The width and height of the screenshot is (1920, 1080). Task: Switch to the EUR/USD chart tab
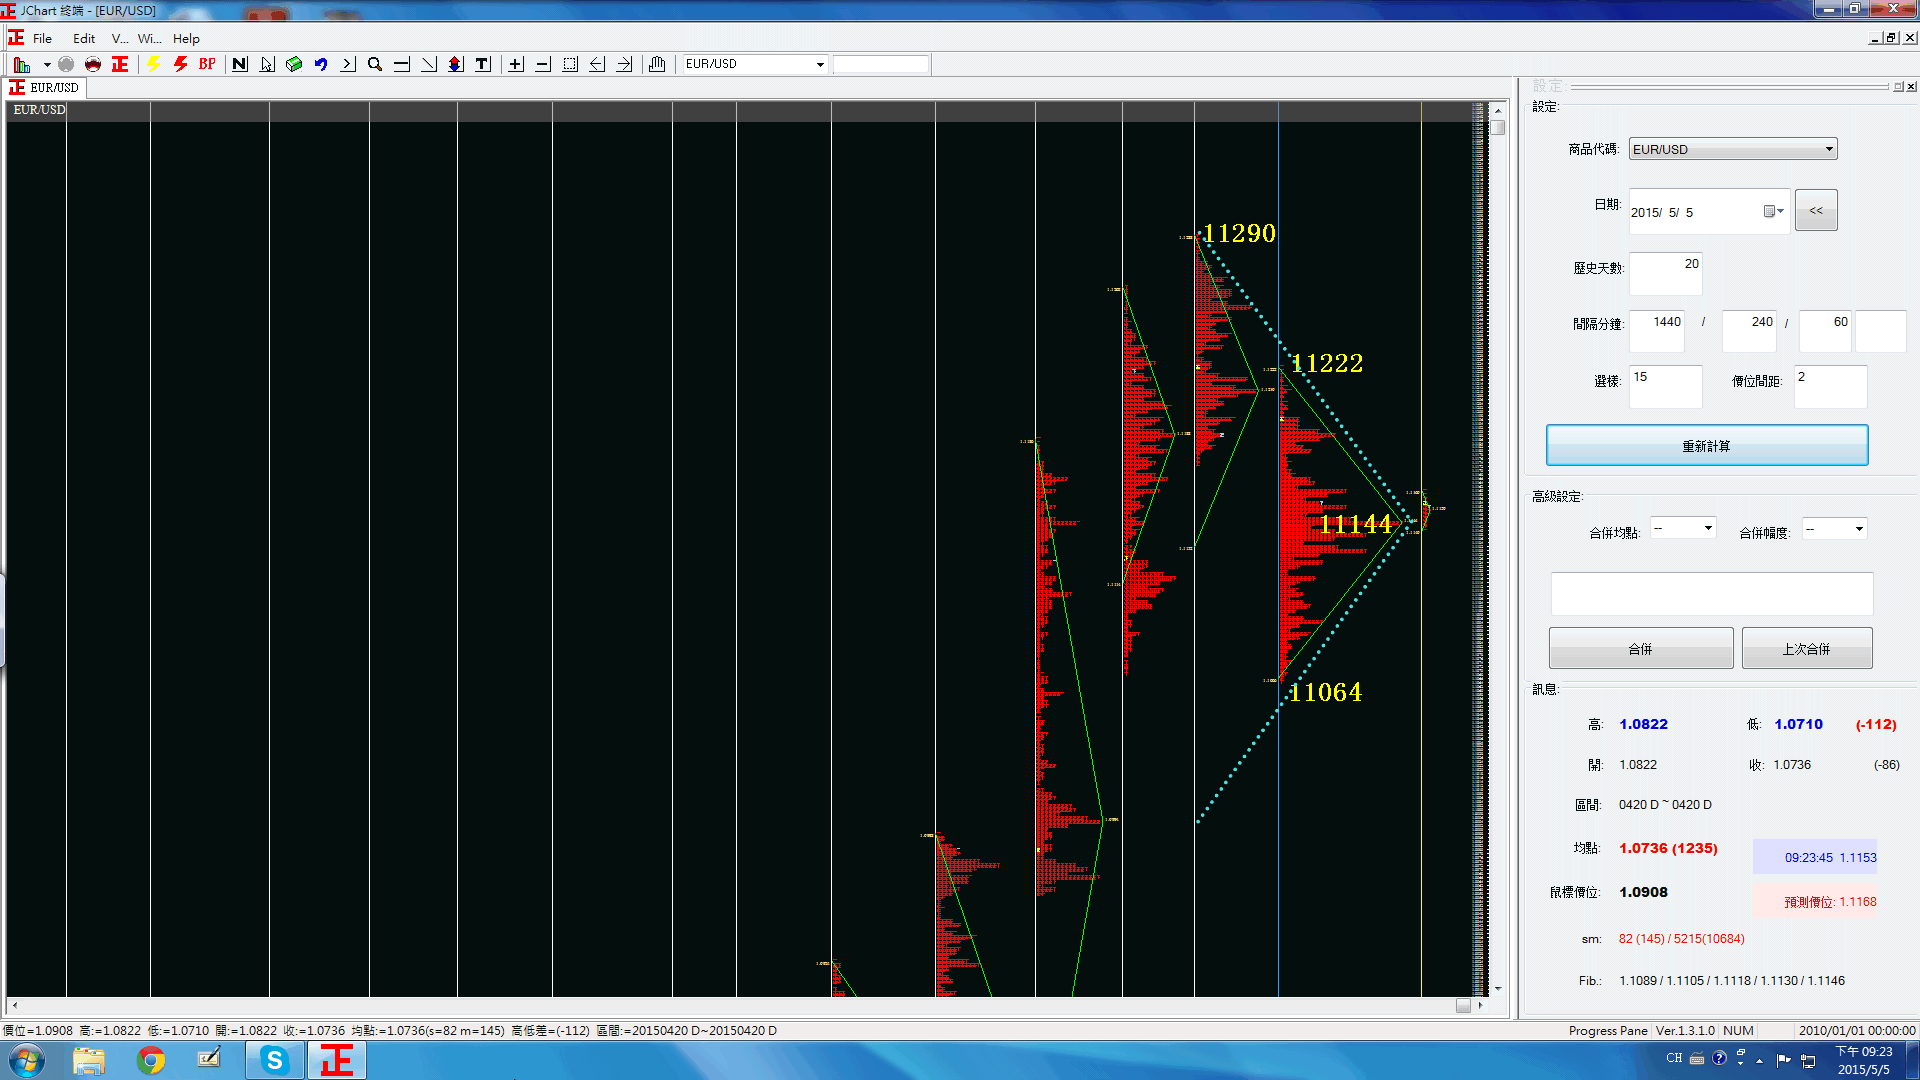(45, 88)
